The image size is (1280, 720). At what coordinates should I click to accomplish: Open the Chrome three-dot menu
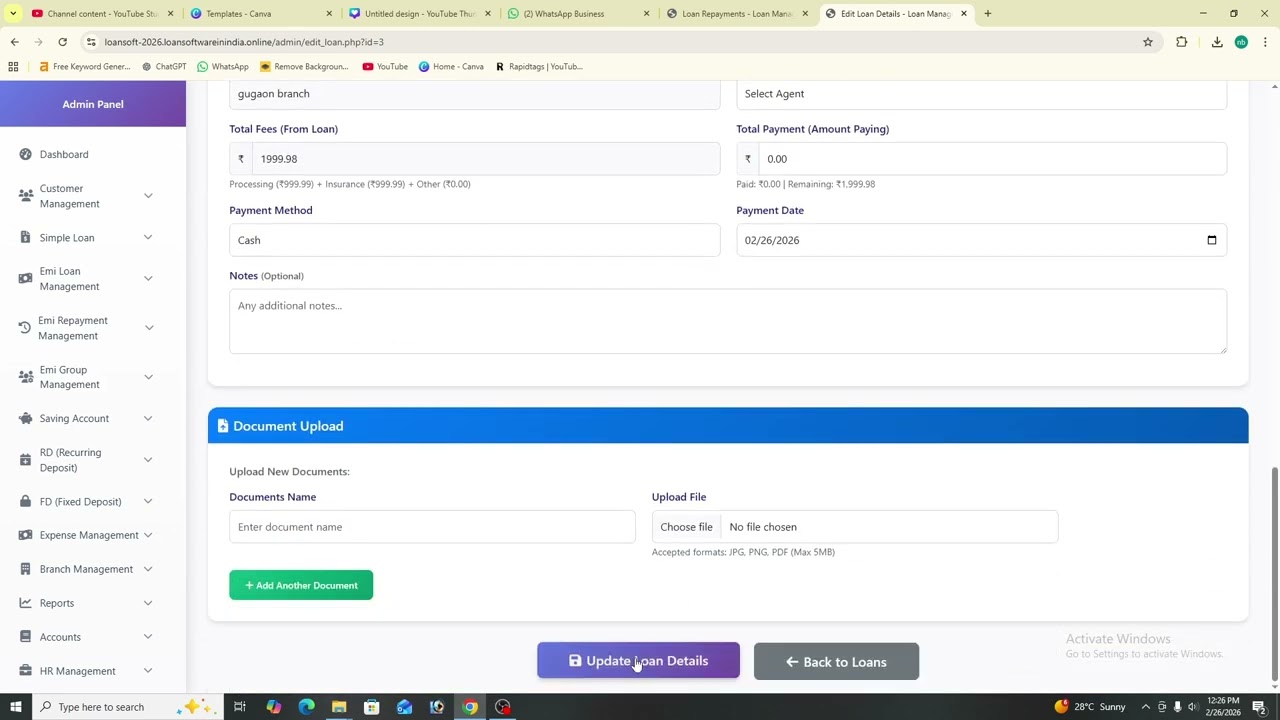[x=1265, y=42]
